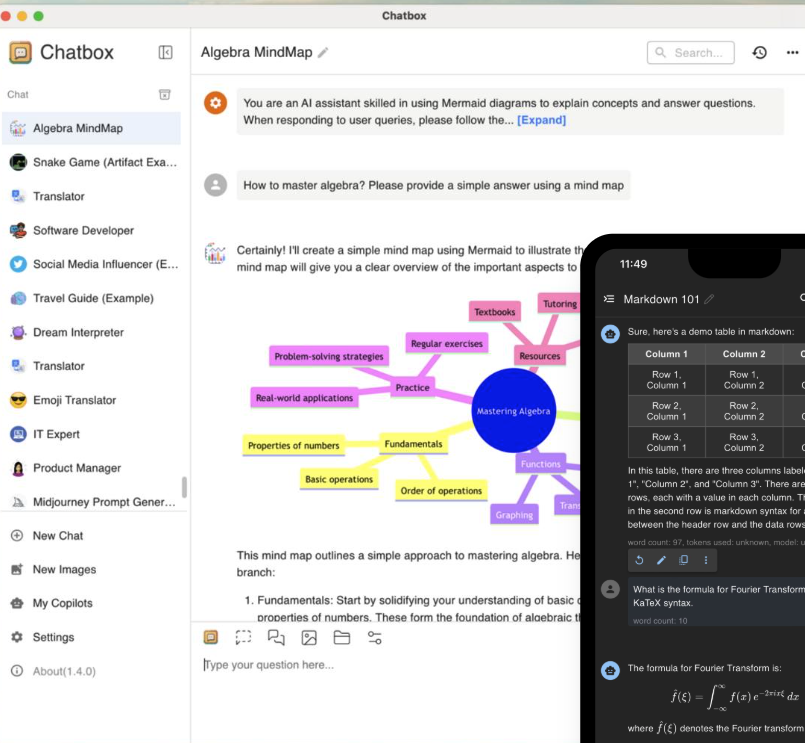The width and height of the screenshot is (805, 743).
Task: Click the Graphing mind map node
Action: 514,515
